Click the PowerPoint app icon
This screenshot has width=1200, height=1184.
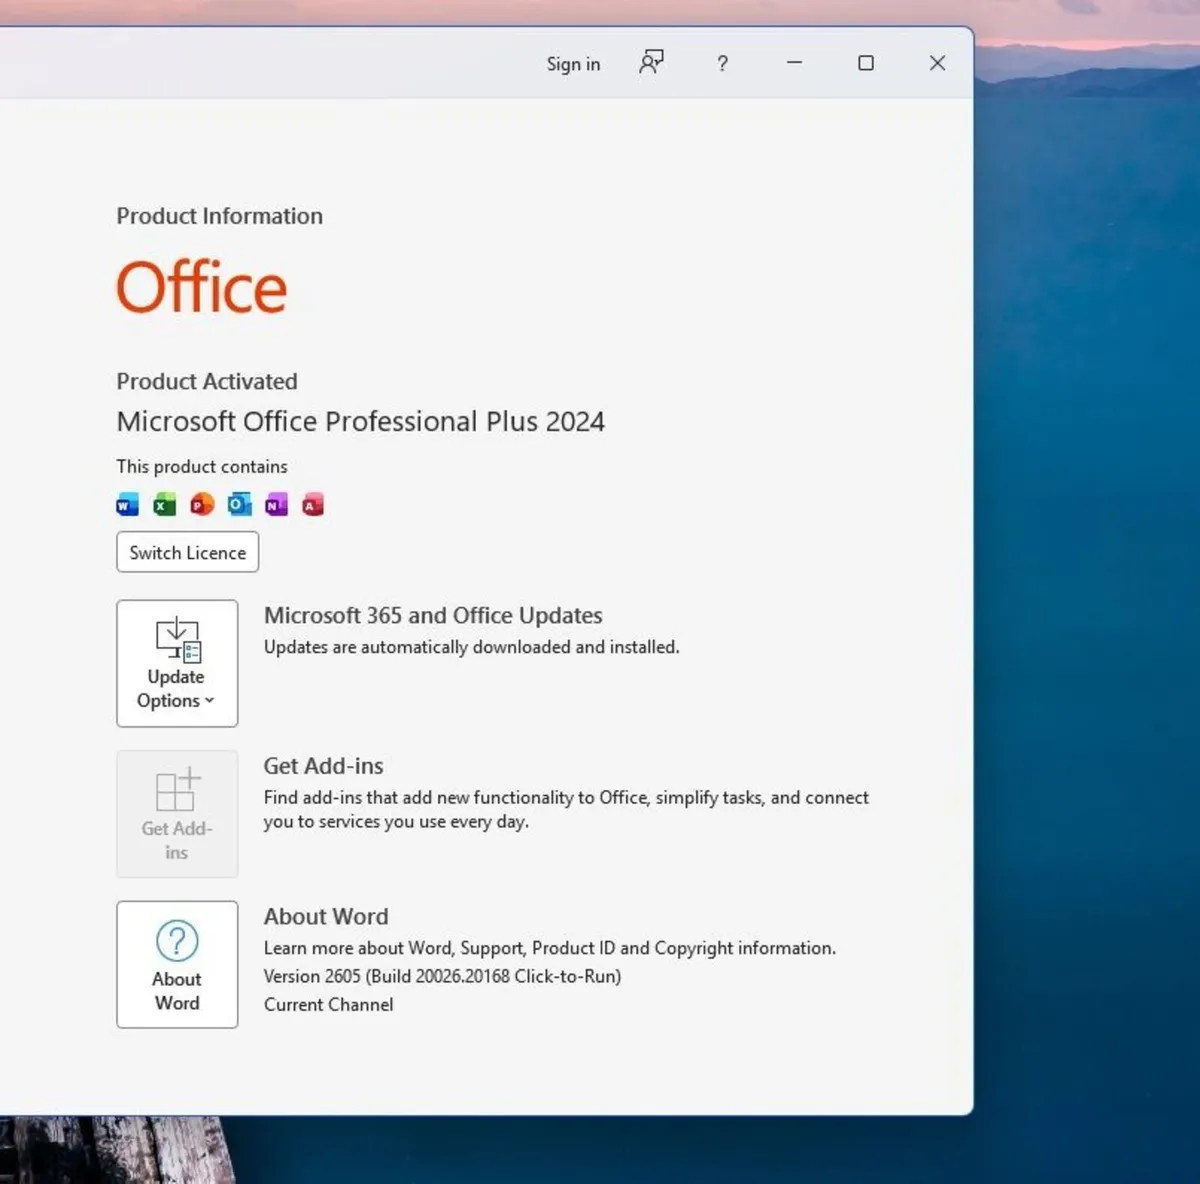[202, 505]
